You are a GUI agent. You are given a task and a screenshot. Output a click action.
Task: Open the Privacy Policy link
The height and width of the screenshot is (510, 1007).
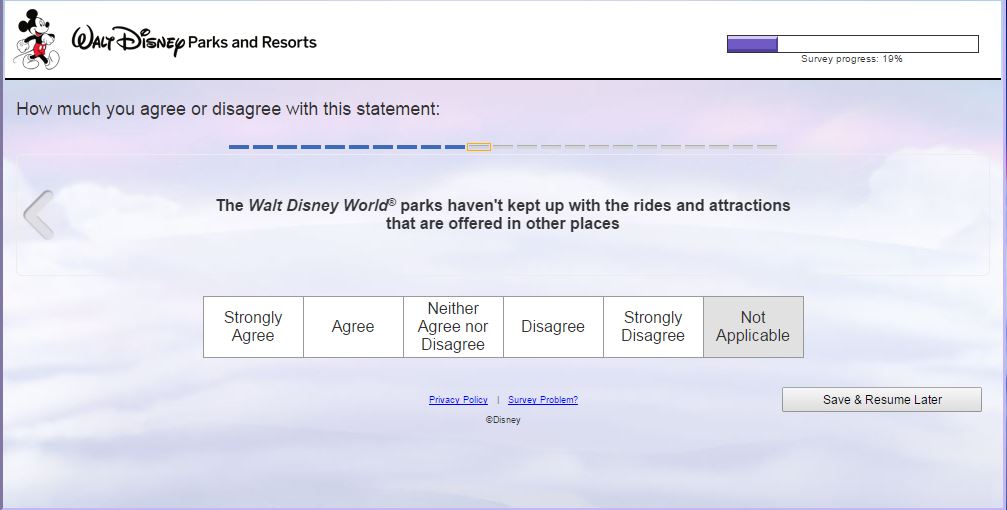click(x=458, y=400)
